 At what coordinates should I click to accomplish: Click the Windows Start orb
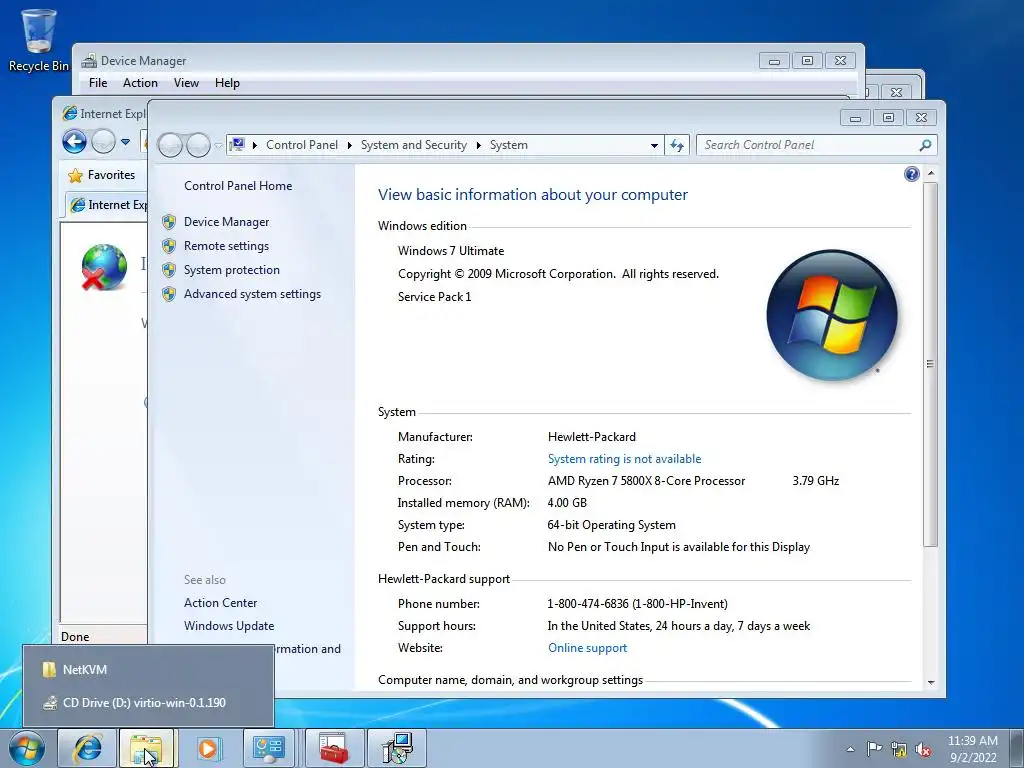(x=27, y=748)
